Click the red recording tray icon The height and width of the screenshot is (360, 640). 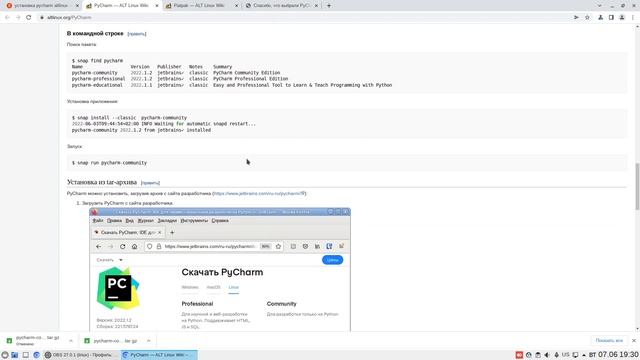coord(519,355)
